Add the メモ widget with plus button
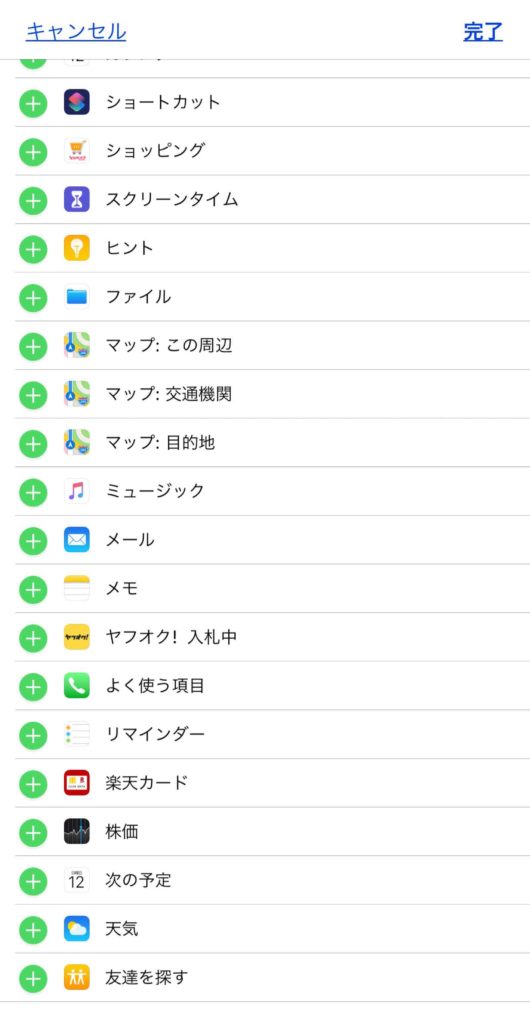 [x=33, y=589]
